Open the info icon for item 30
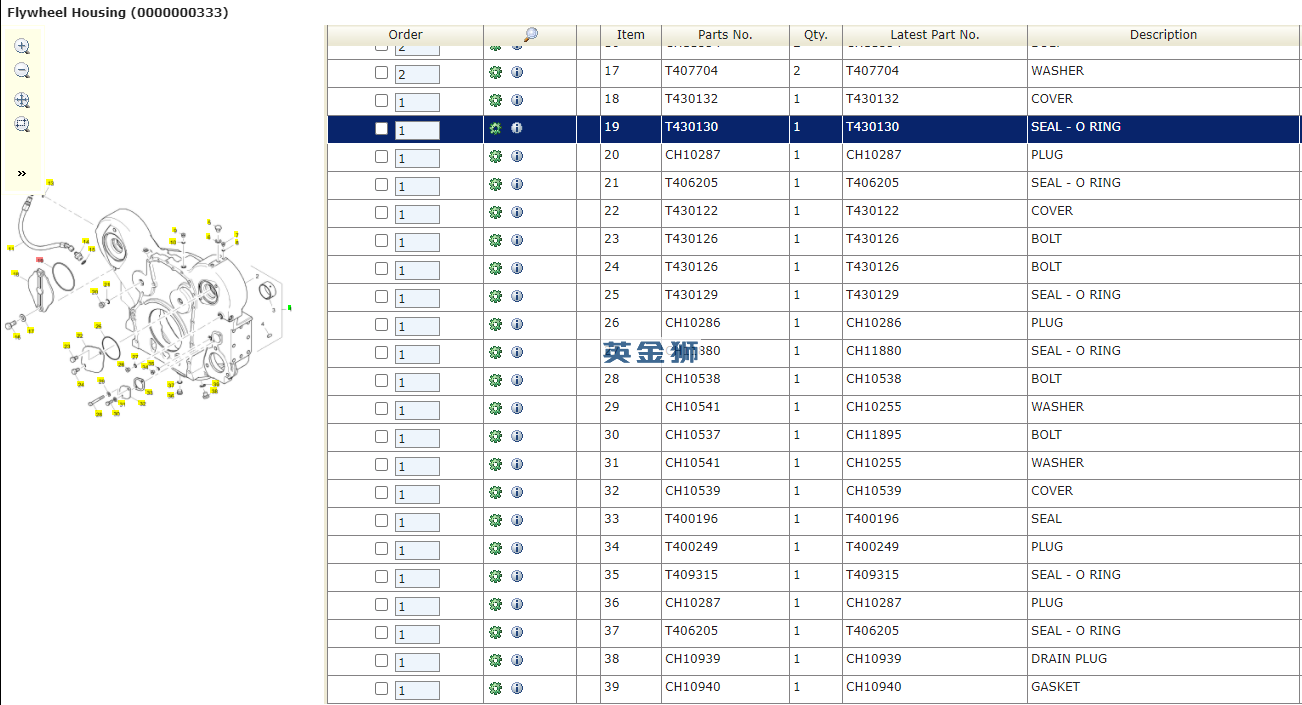 point(517,436)
